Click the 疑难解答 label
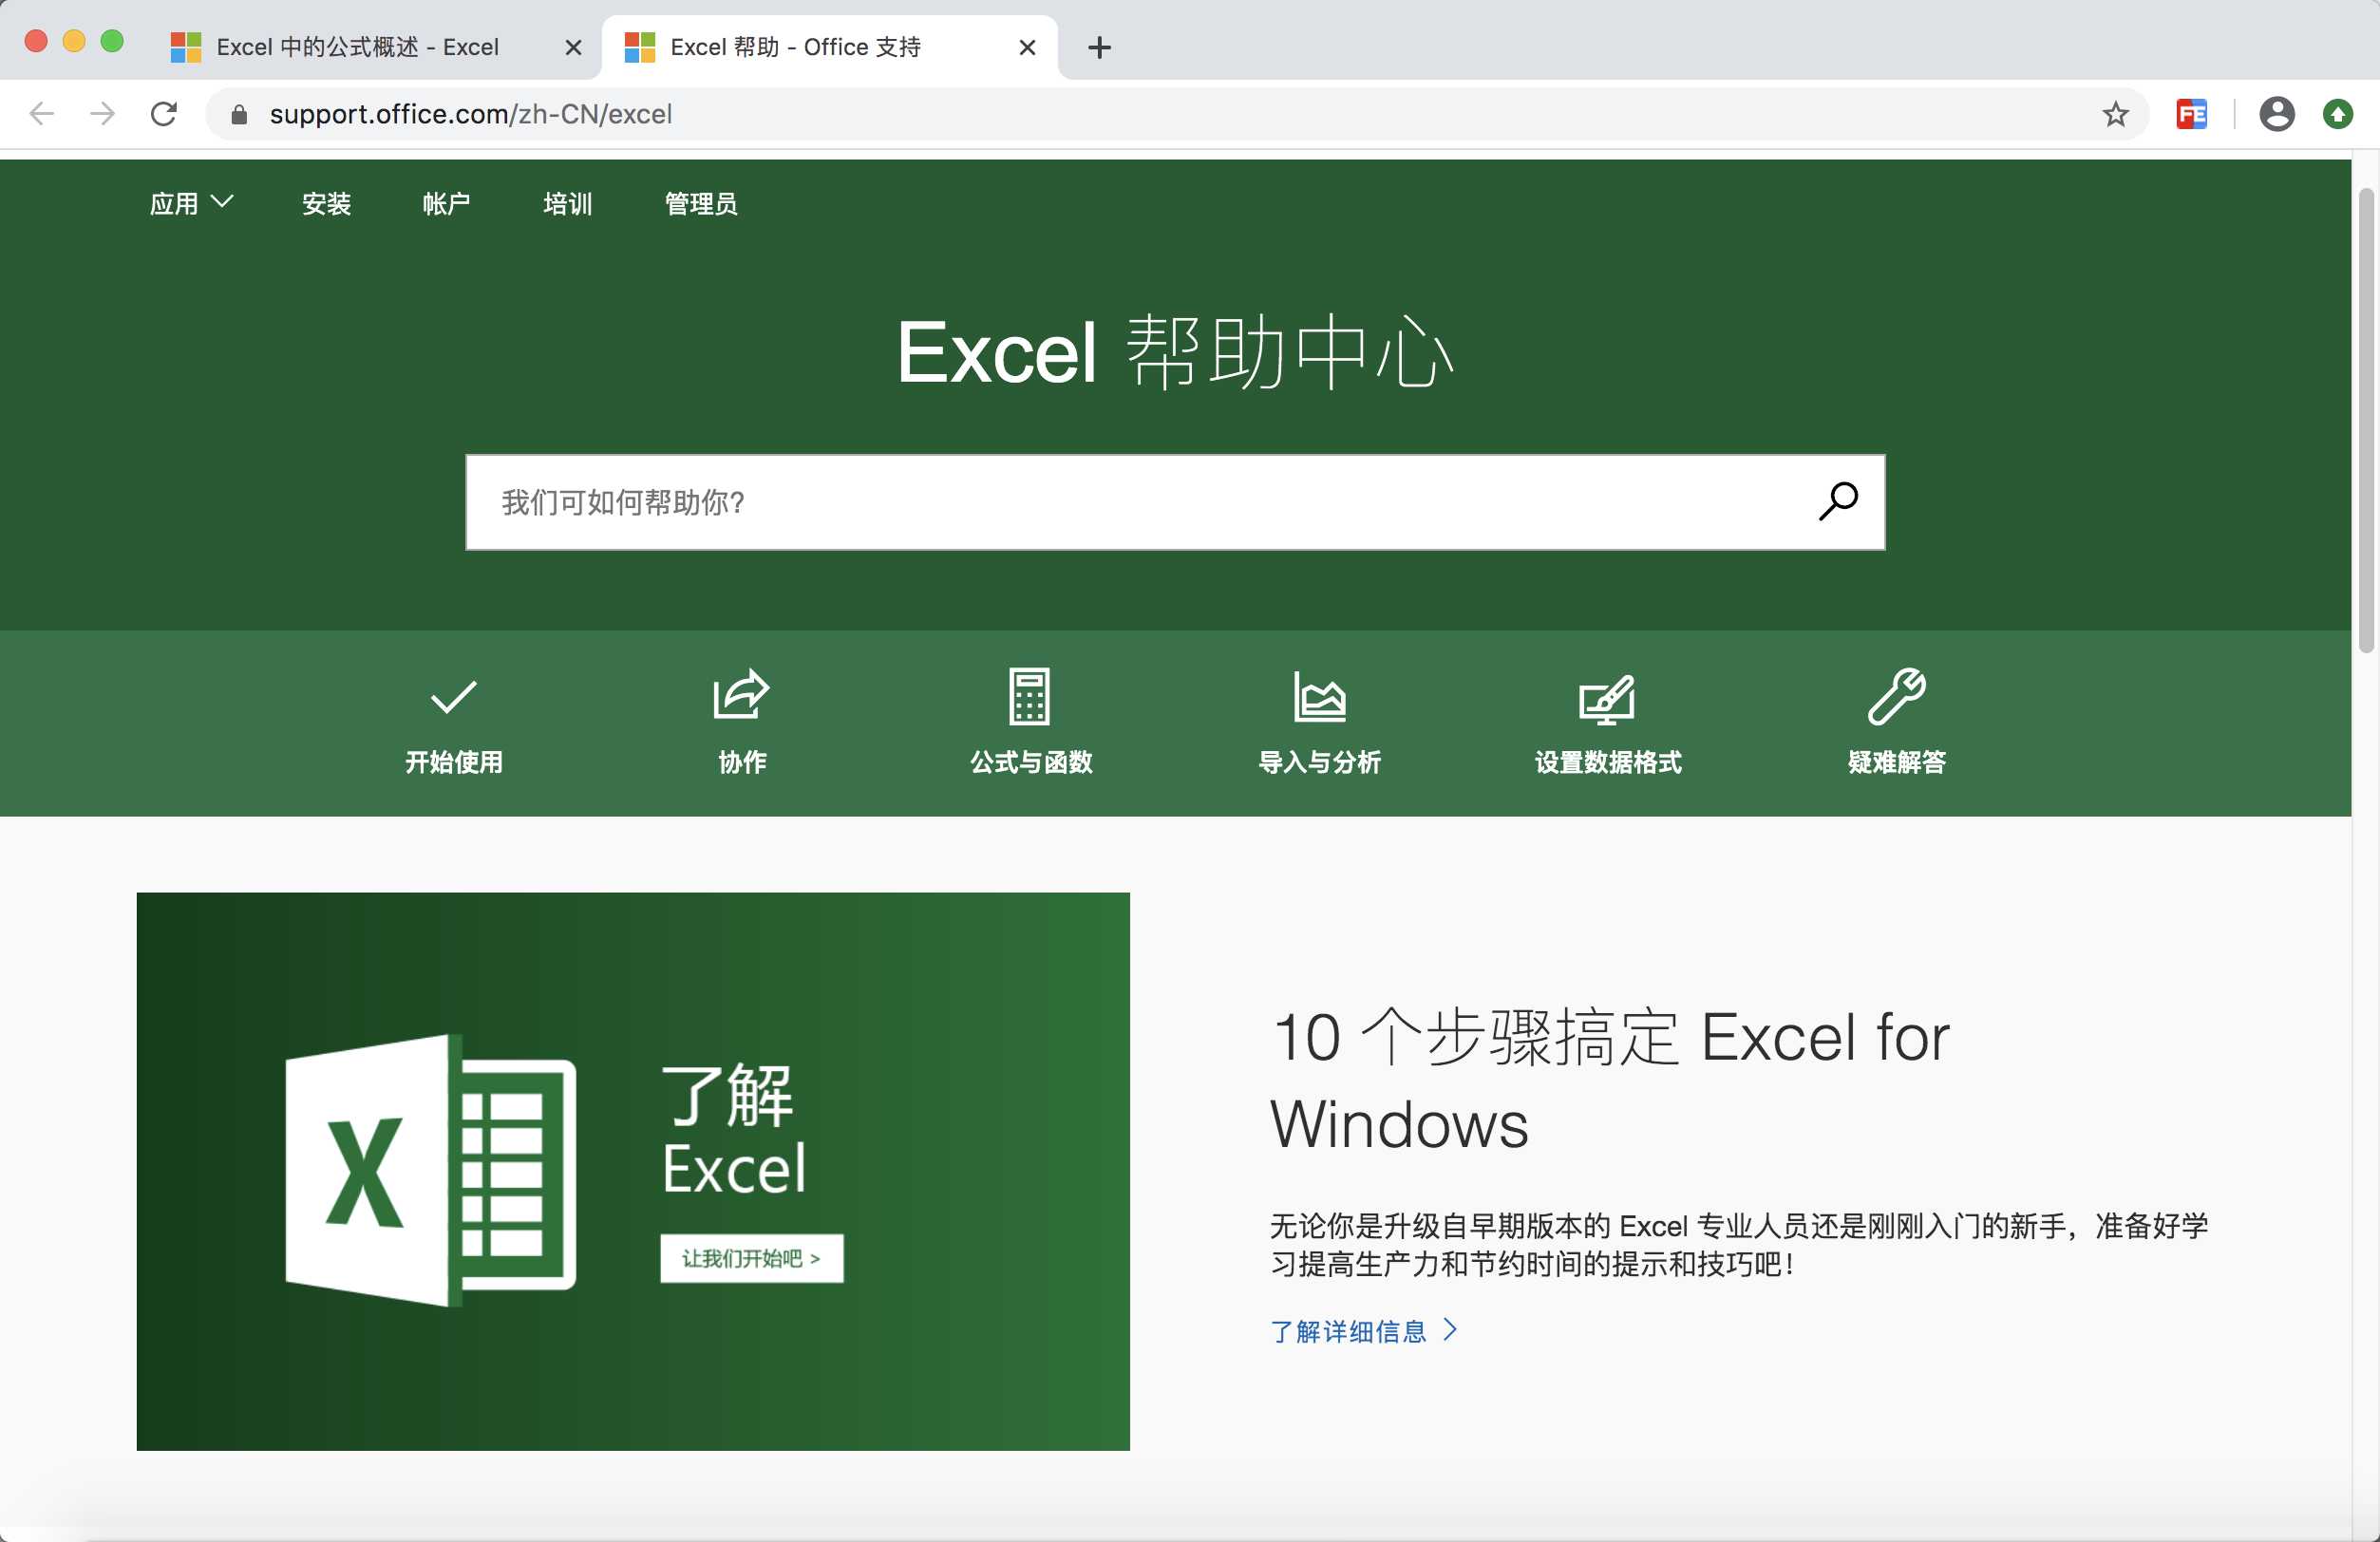The width and height of the screenshot is (2380, 1542). click(x=1896, y=762)
